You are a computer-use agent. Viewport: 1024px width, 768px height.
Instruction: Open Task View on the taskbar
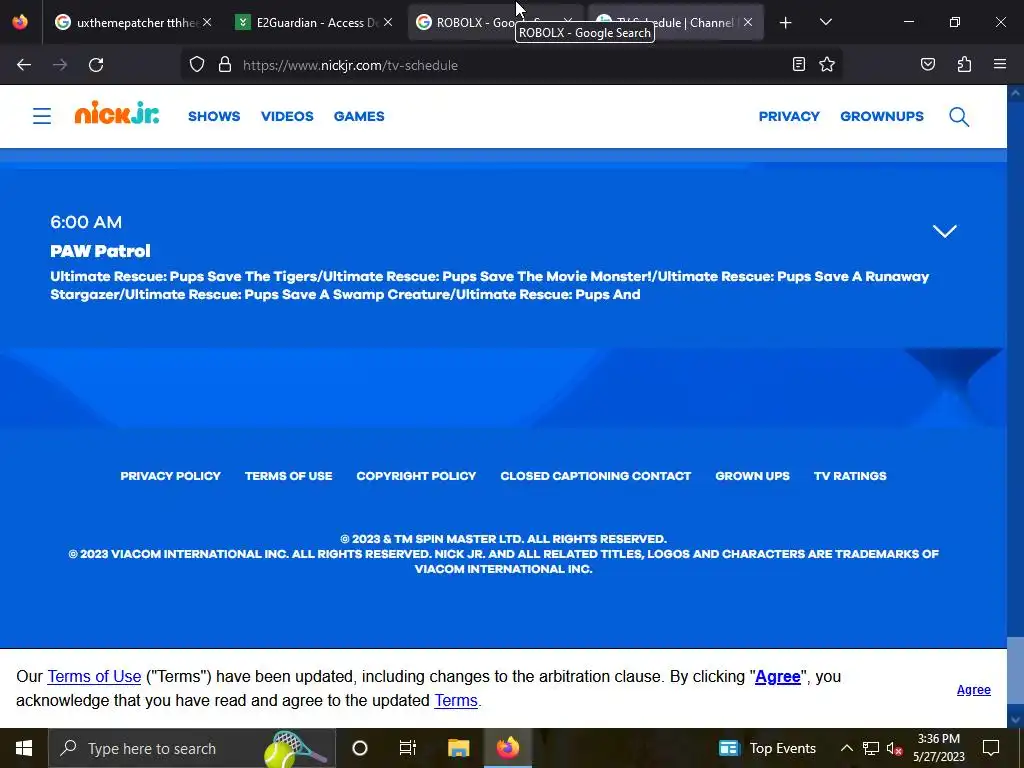[408, 748]
